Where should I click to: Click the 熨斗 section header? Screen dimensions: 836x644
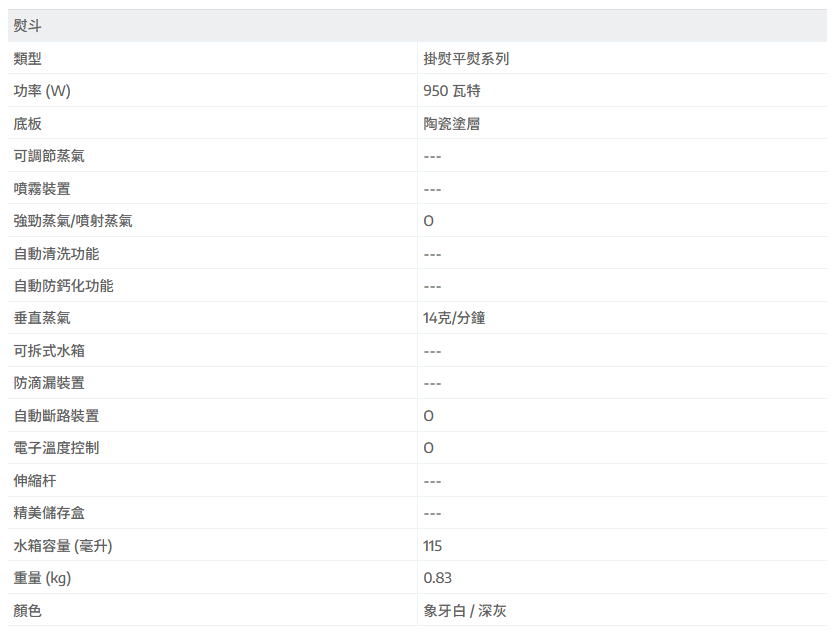28,26
